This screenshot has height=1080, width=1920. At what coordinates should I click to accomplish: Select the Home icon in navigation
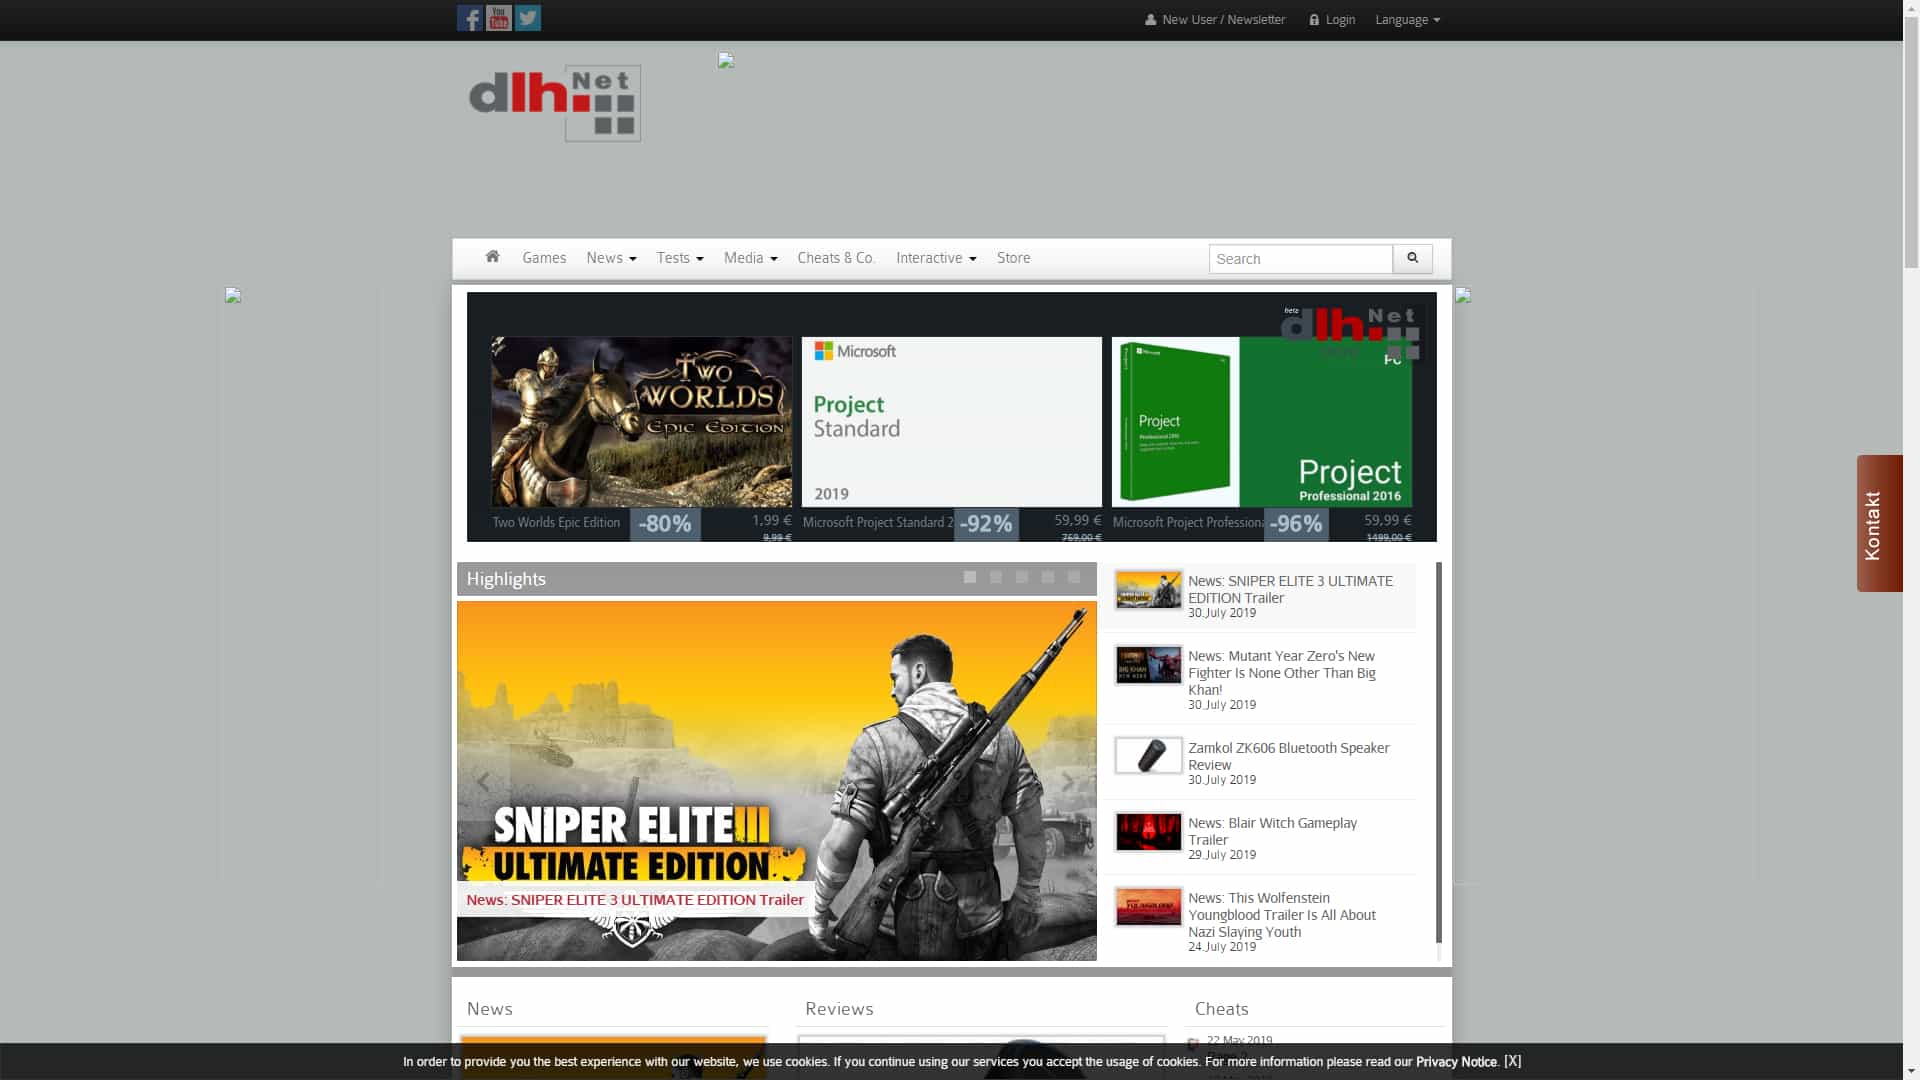click(x=492, y=257)
